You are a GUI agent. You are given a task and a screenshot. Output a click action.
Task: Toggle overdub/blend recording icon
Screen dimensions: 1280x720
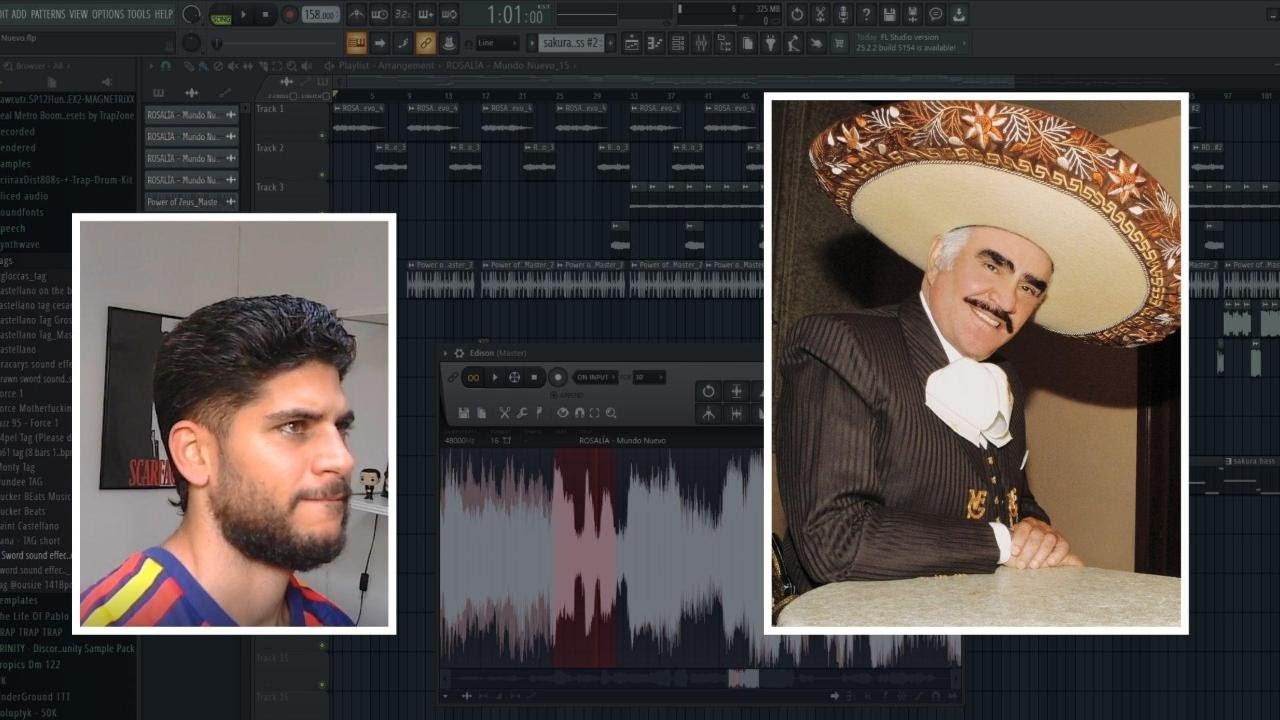tap(426, 14)
